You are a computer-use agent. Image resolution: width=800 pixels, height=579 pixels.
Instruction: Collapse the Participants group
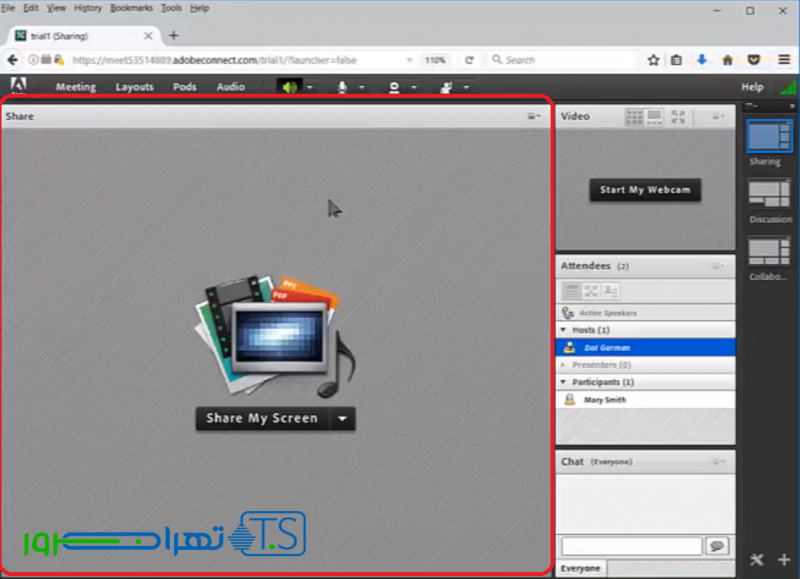coord(563,382)
